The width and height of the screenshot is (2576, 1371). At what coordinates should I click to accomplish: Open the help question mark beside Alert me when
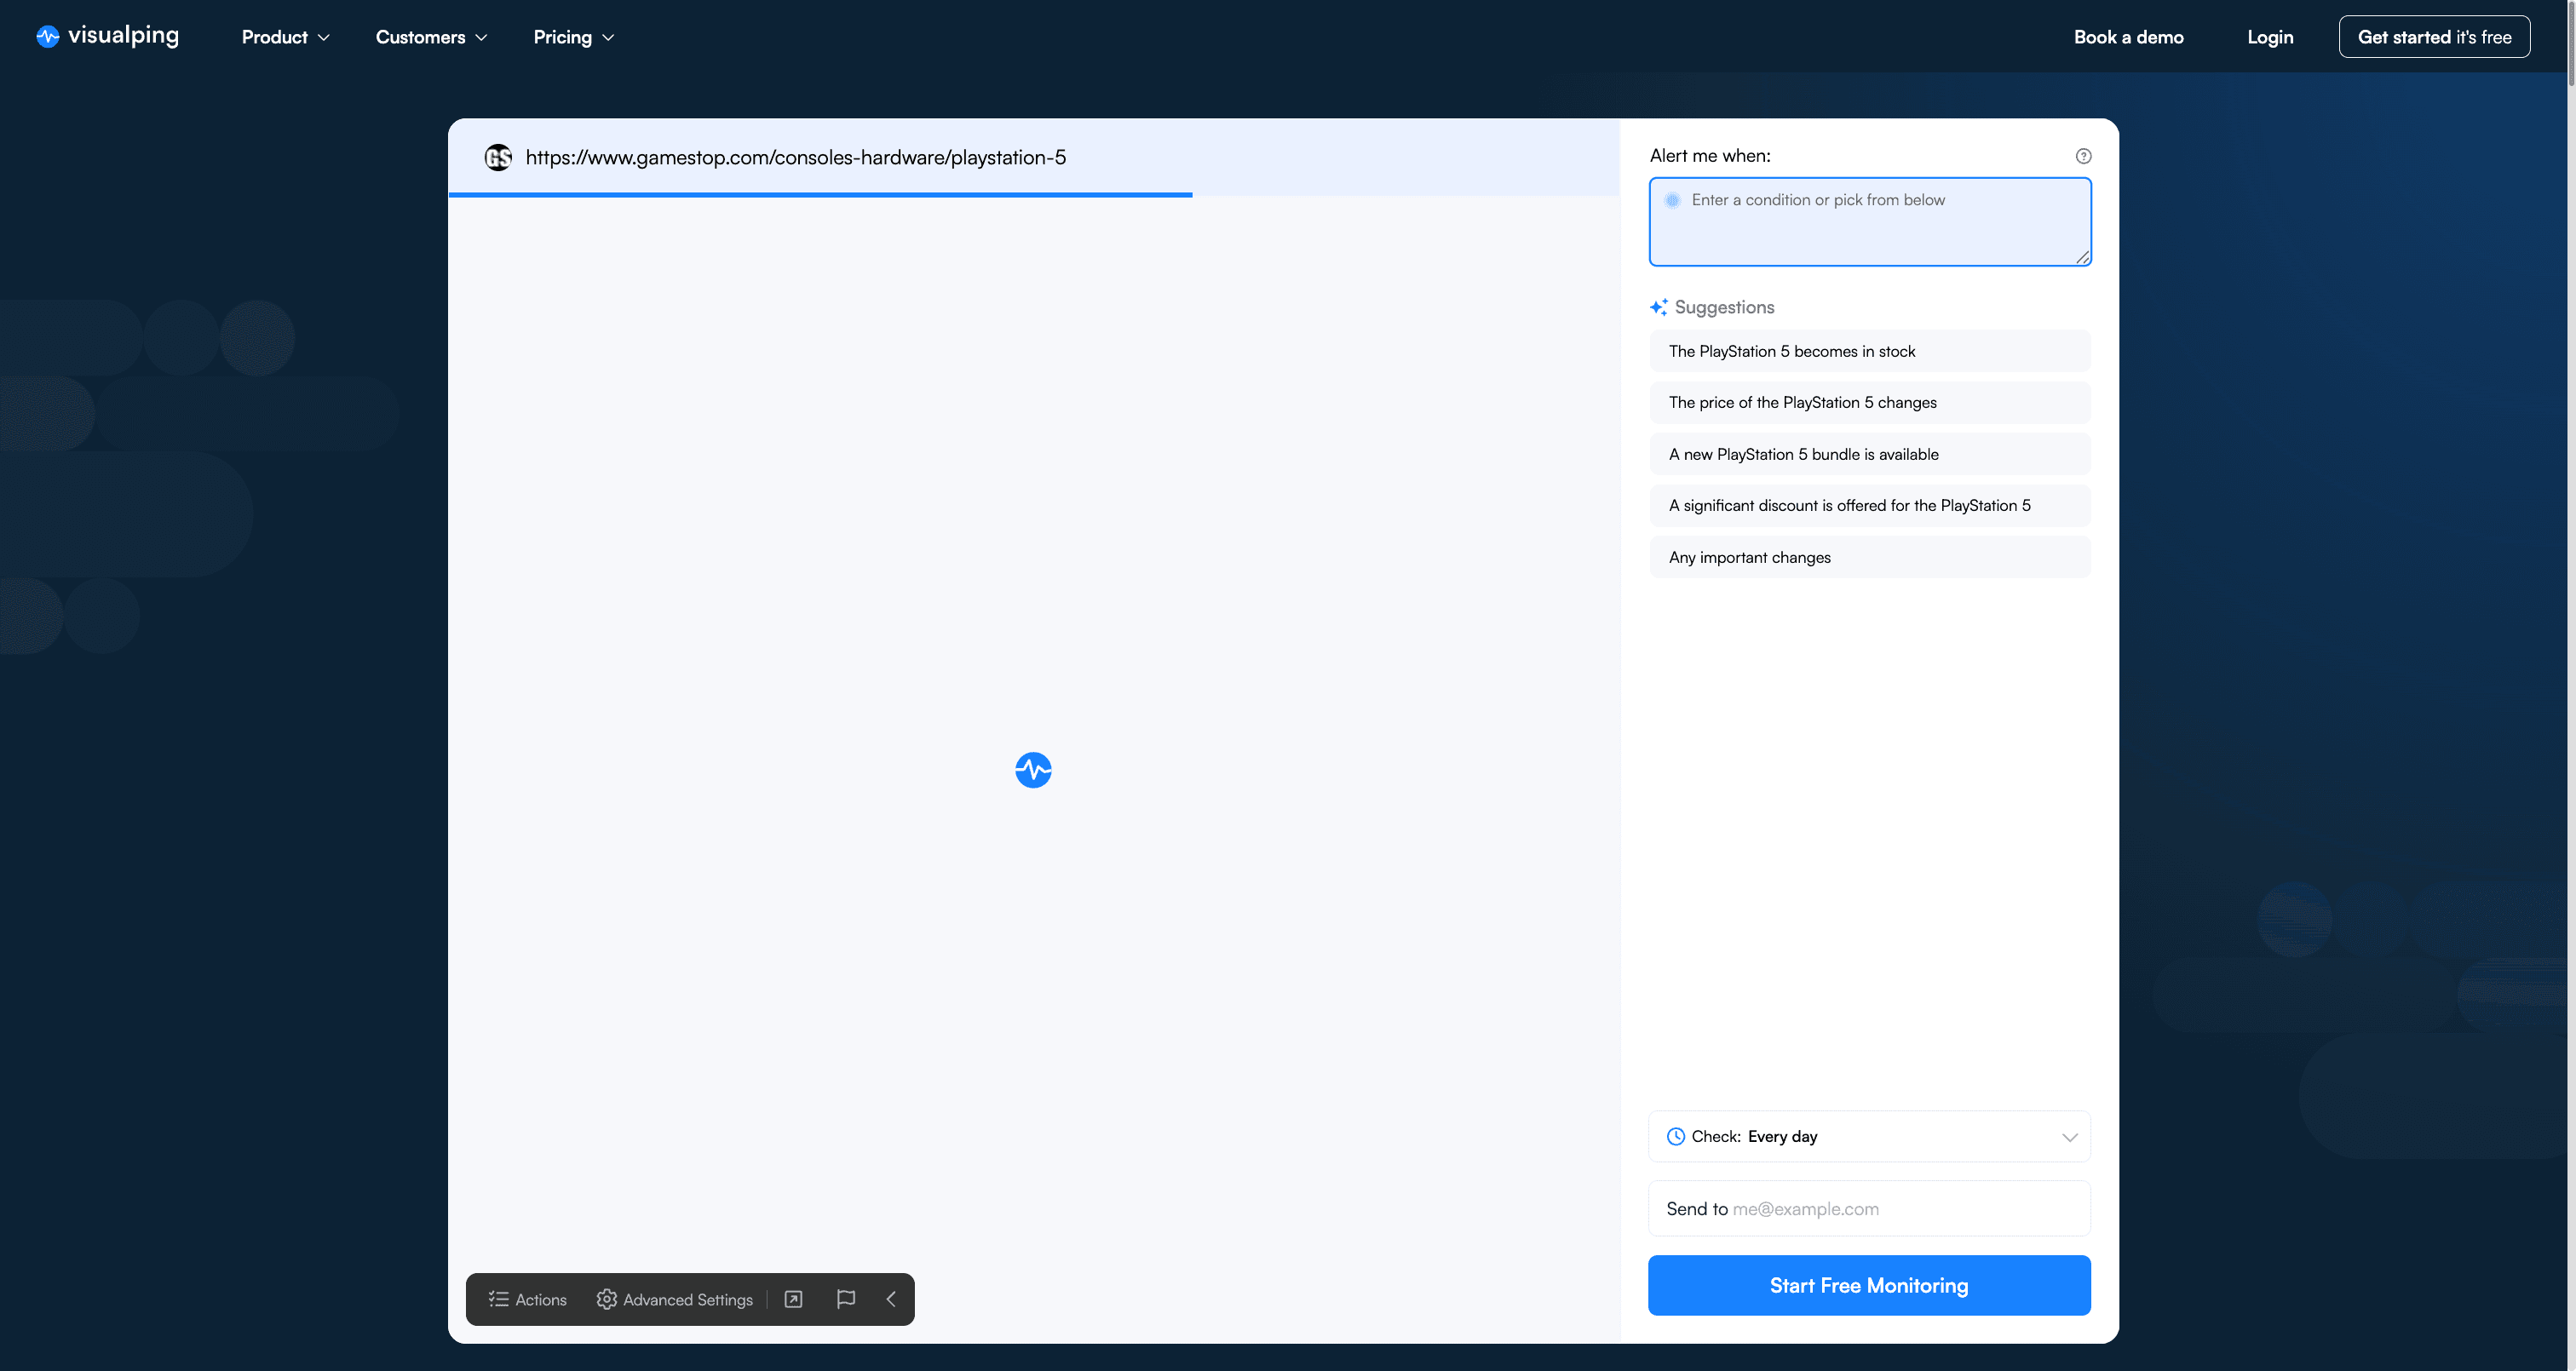tap(2083, 156)
